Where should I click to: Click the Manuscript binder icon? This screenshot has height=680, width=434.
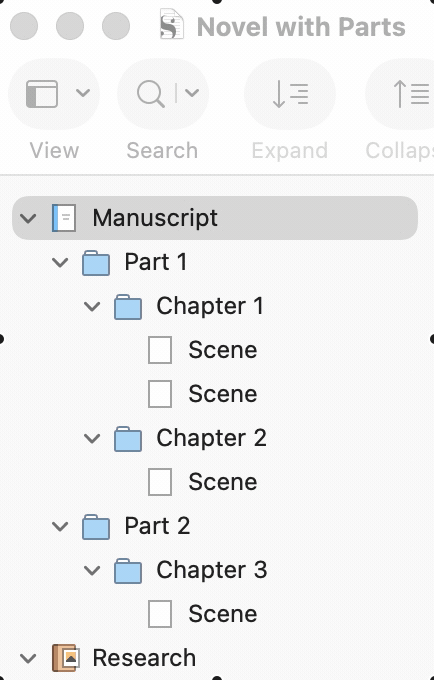tap(64, 218)
